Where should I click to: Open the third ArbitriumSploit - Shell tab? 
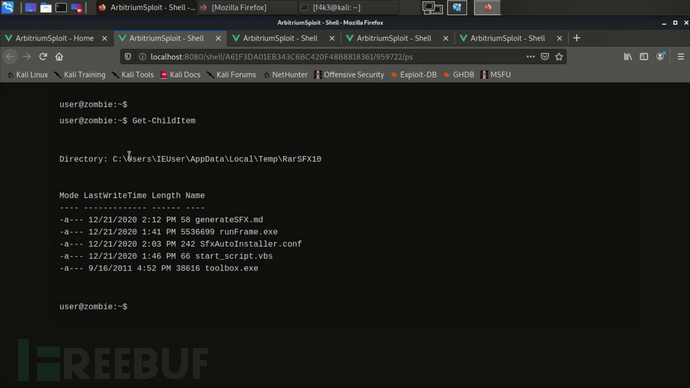[x=280, y=38]
